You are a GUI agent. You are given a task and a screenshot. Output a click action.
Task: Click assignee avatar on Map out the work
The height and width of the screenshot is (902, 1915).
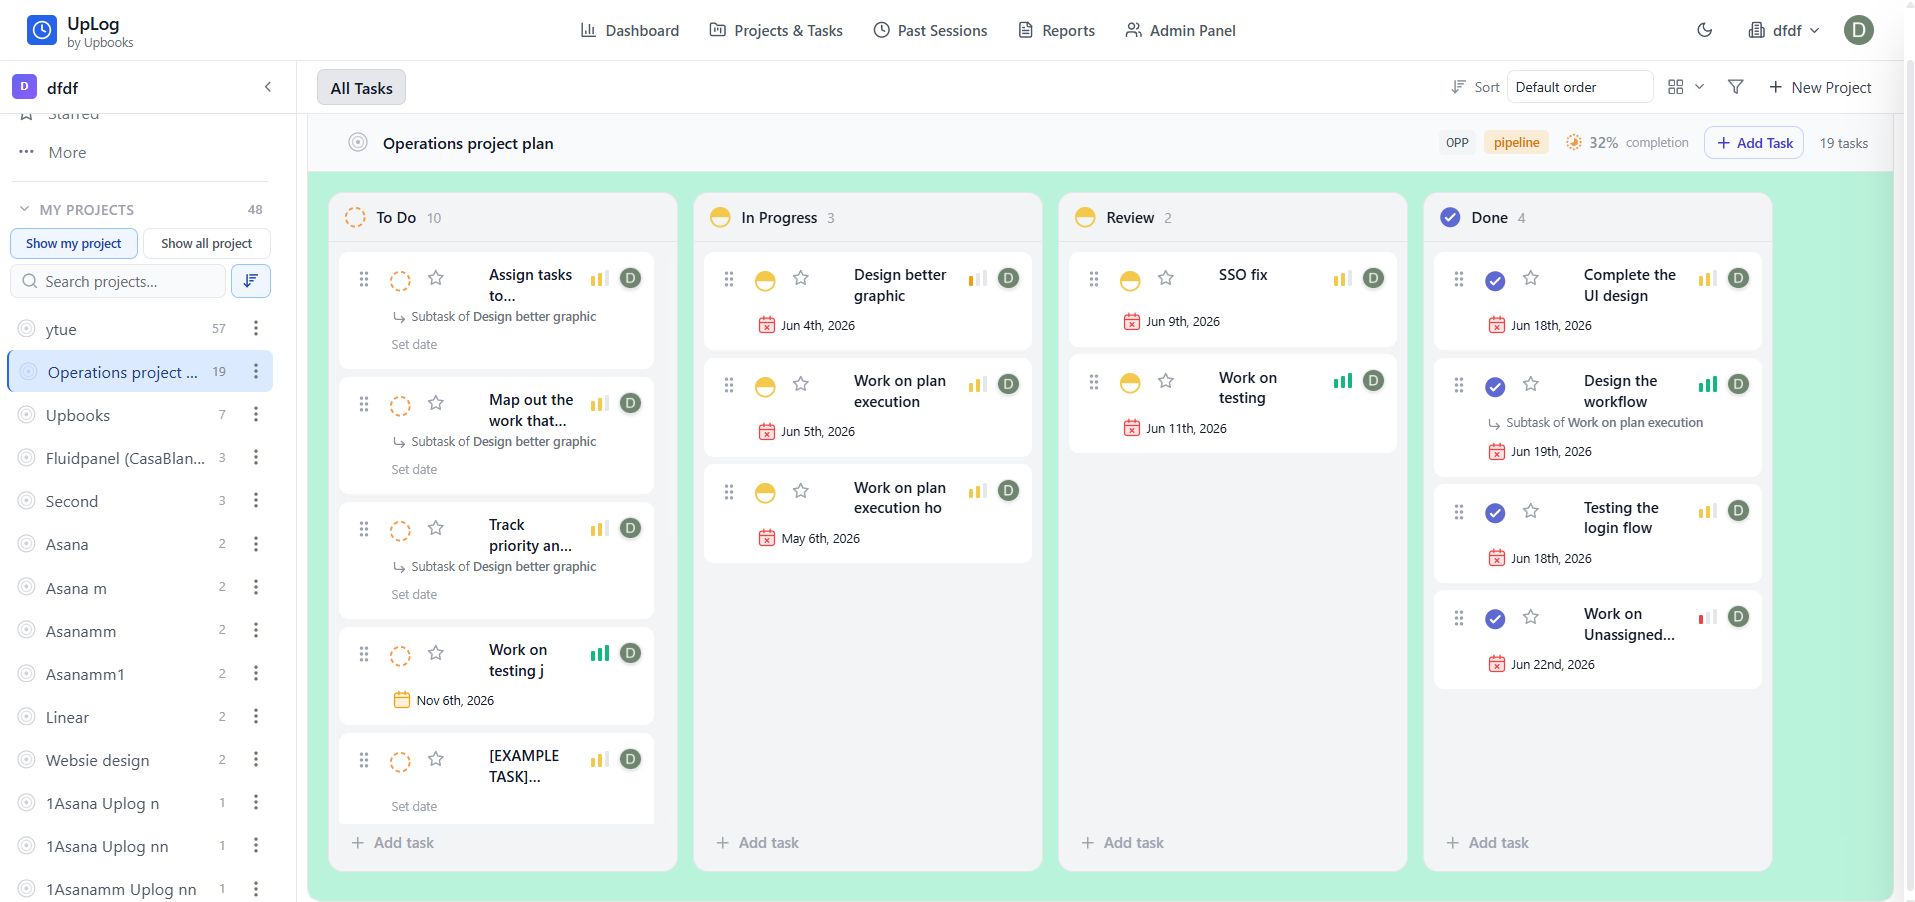tap(631, 403)
